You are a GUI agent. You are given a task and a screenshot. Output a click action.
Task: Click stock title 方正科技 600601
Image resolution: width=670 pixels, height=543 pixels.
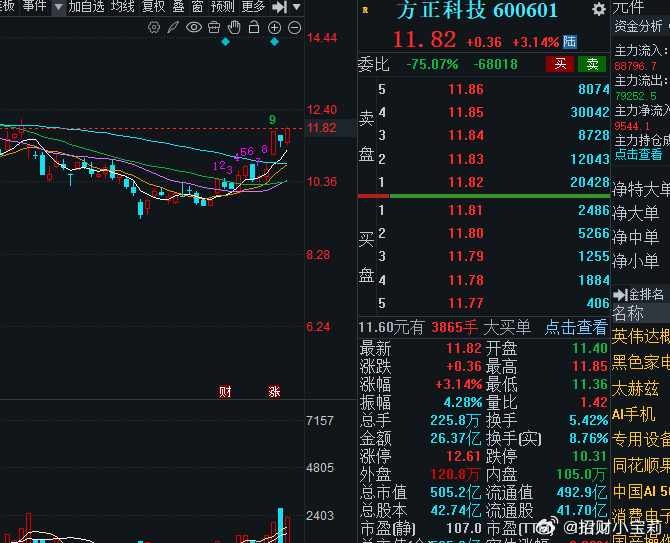pos(477,10)
